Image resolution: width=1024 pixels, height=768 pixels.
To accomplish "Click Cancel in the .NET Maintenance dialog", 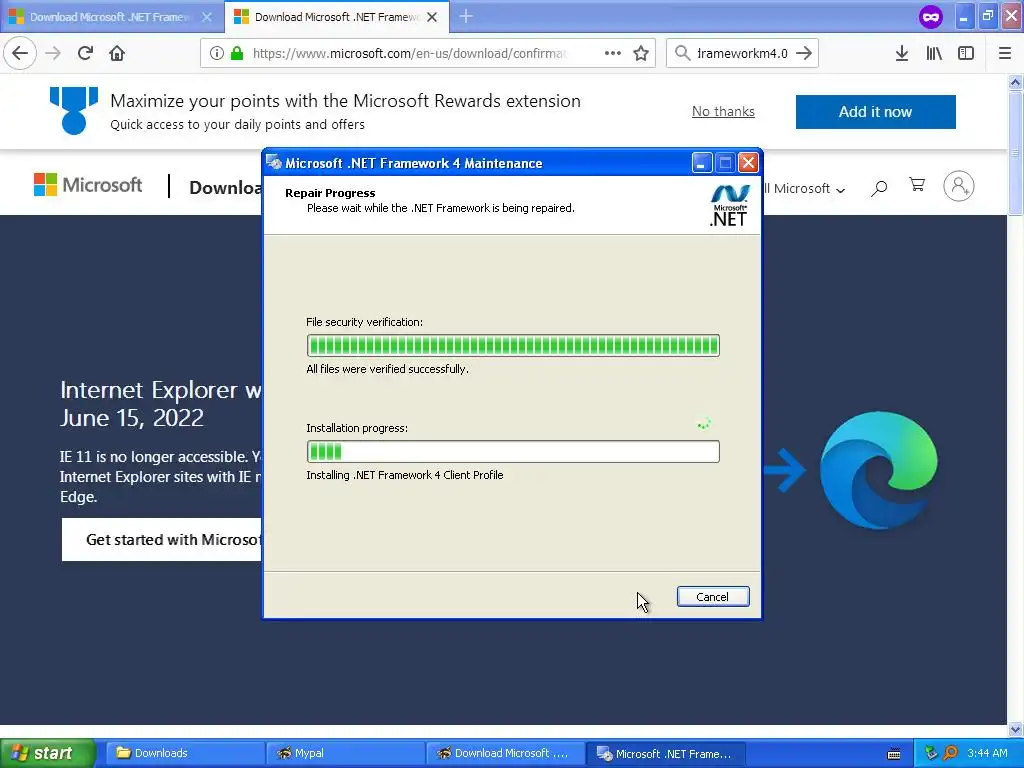I will (x=712, y=596).
